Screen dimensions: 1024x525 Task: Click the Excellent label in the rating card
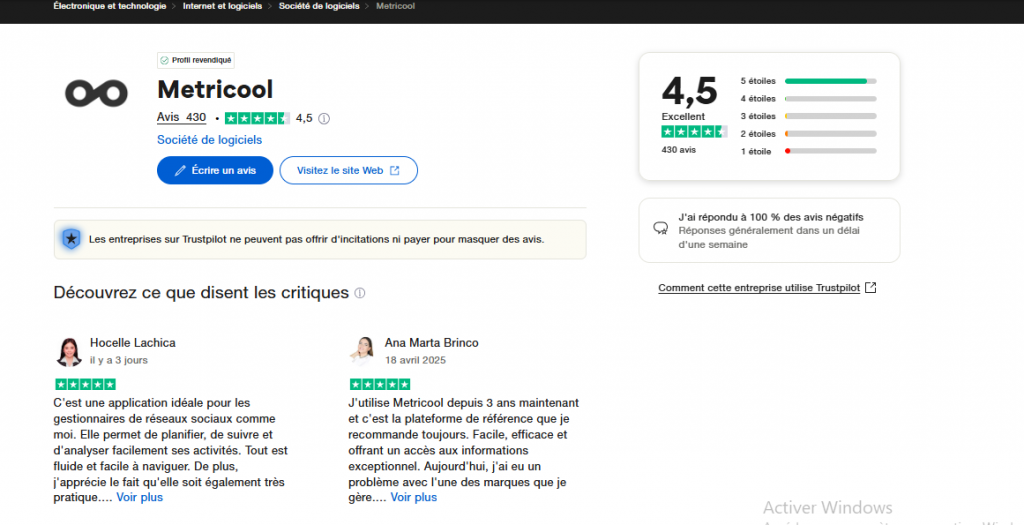point(683,116)
